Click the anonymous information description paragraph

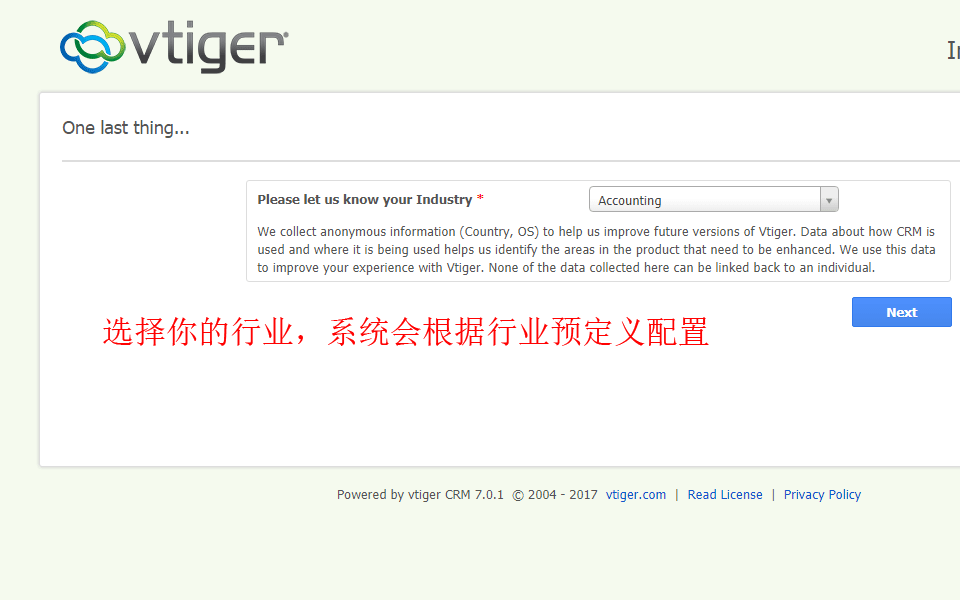point(596,250)
